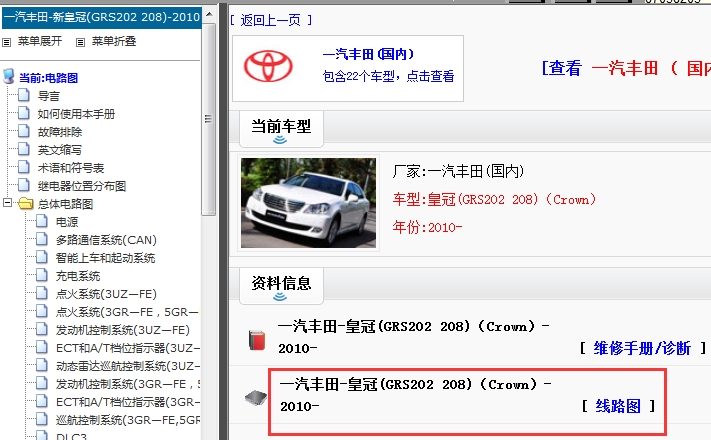The width and height of the screenshot is (711, 440).
Task: Select the page icon for 故障排除
Action: 24,131
